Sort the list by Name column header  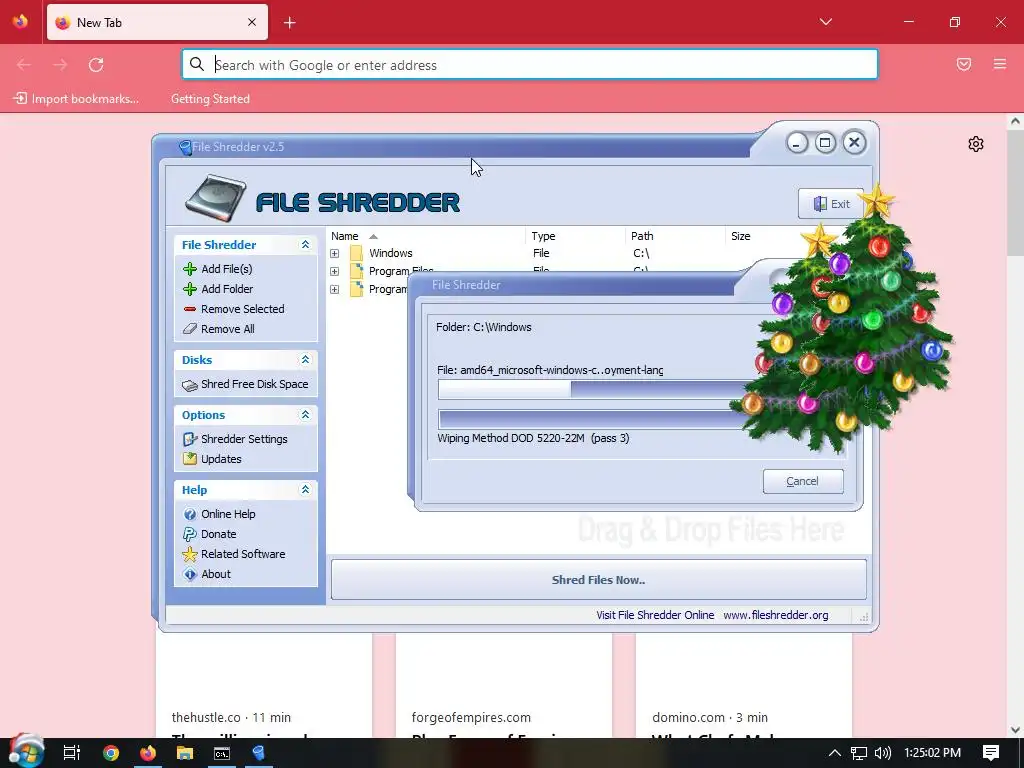[426, 236]
